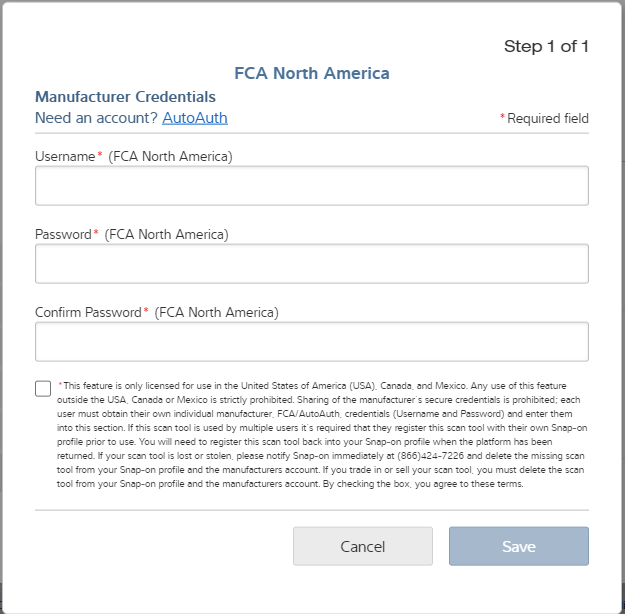The width and height of the screenshot is (625, 614).
Task: Click the red asterisk before Required field
Action: tap(503, 118)
